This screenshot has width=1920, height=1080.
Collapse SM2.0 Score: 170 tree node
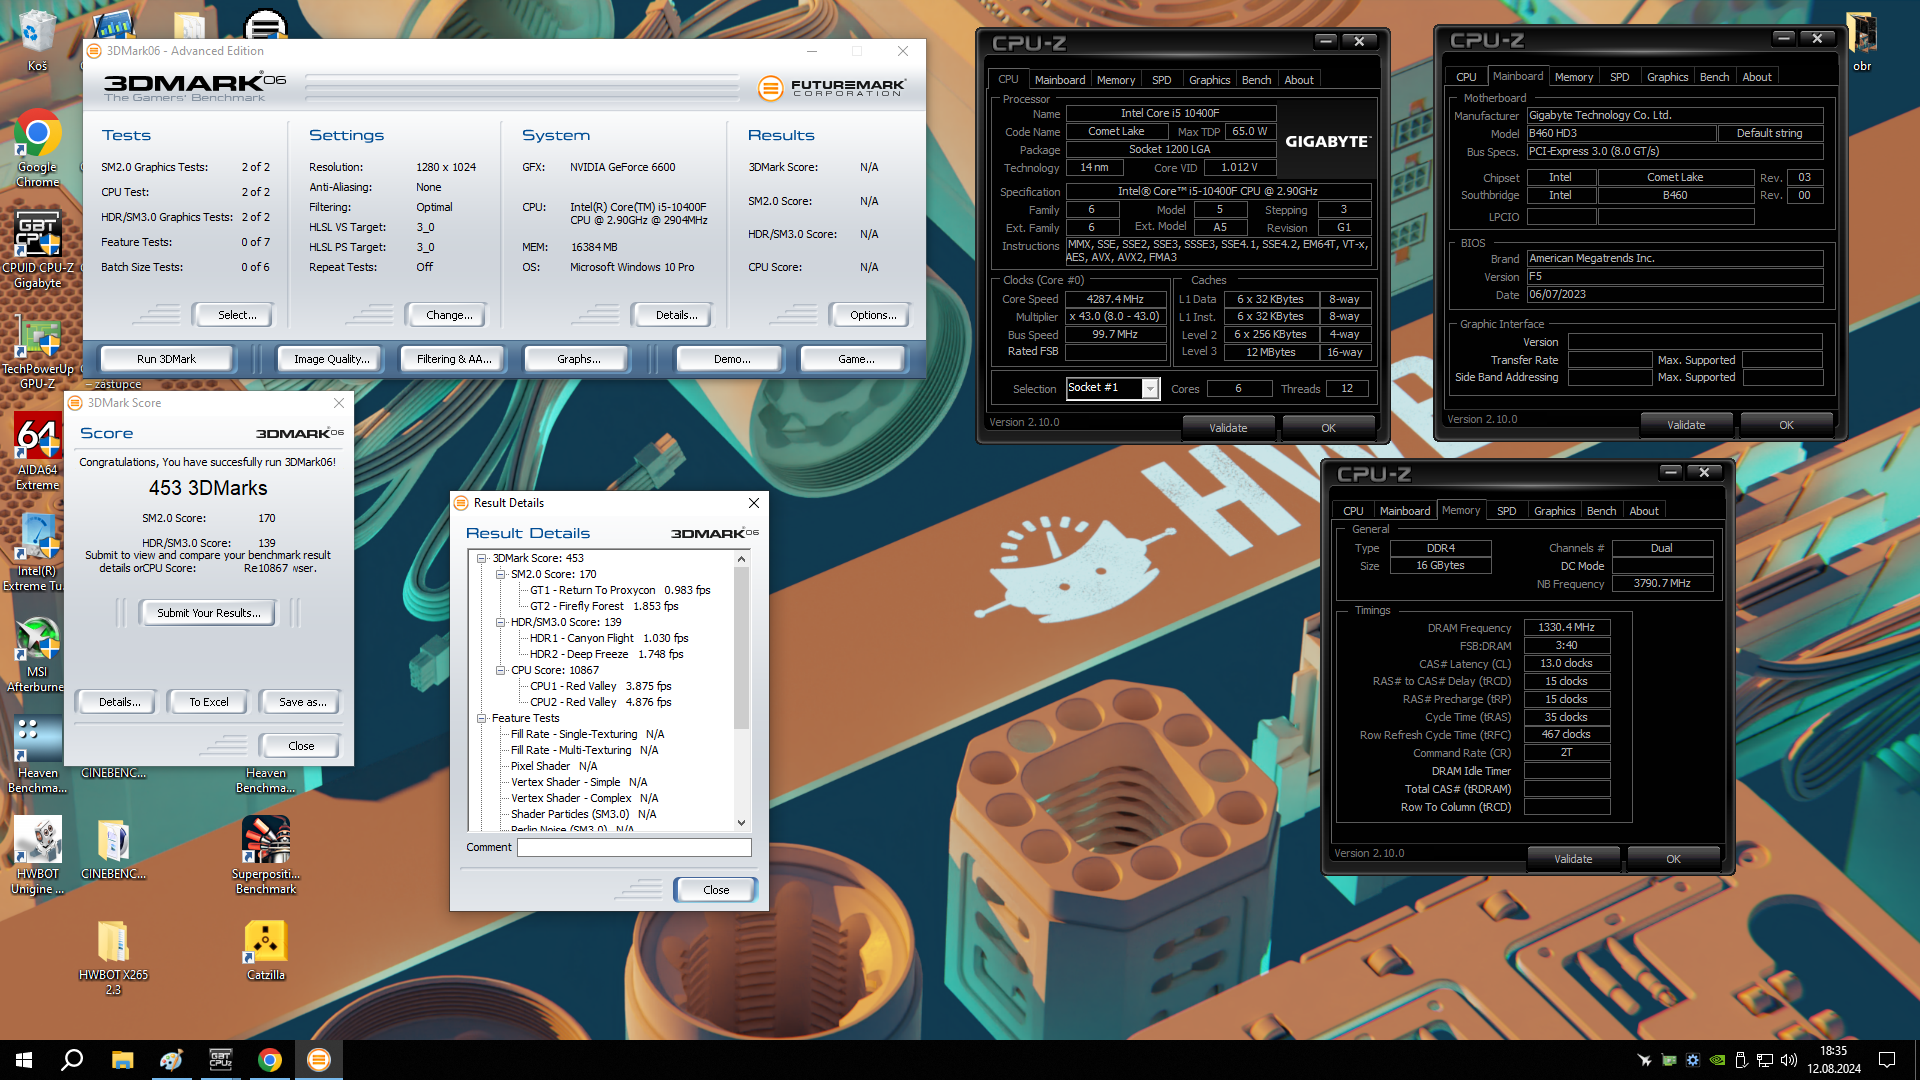(501, 574)
